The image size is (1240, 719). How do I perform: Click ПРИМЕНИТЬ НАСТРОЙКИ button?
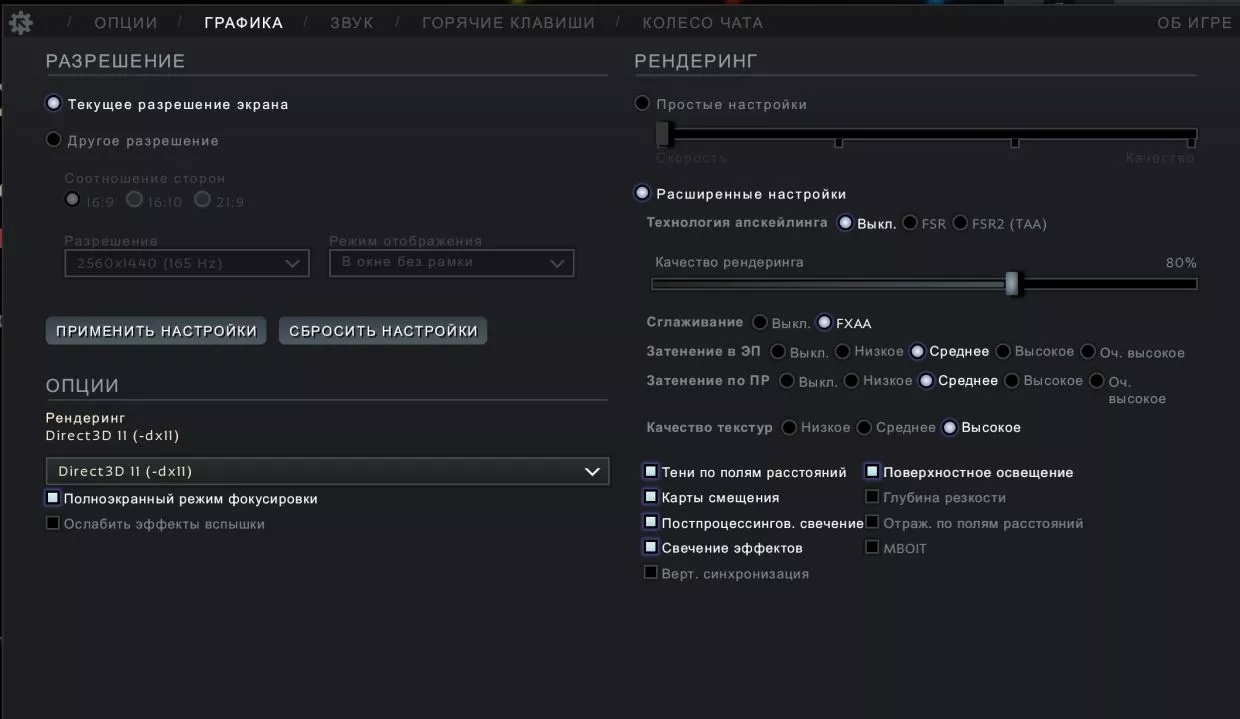tap(155, 330)
